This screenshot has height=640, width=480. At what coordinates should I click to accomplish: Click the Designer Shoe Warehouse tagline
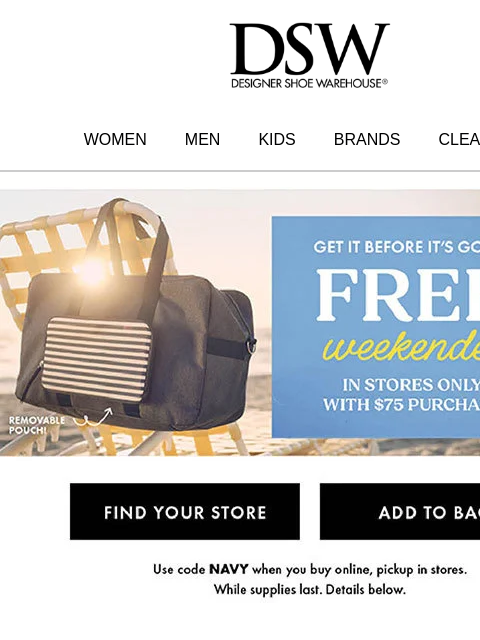pos(309,83)
